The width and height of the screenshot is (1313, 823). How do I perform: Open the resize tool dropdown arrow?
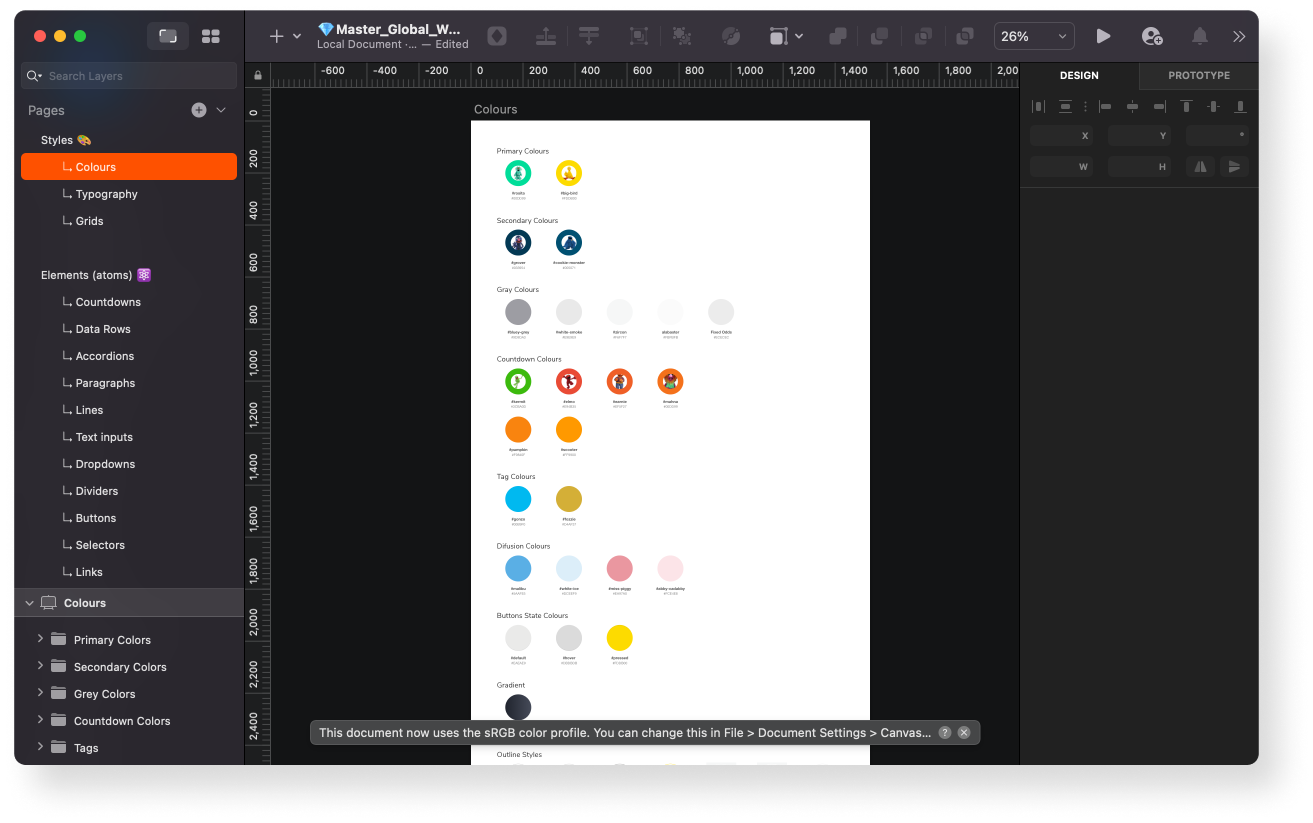click(799, 36)
